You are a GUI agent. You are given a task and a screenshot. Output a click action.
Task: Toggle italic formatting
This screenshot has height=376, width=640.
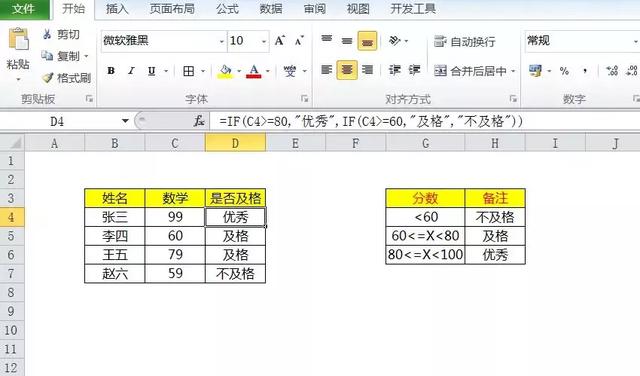131,71
